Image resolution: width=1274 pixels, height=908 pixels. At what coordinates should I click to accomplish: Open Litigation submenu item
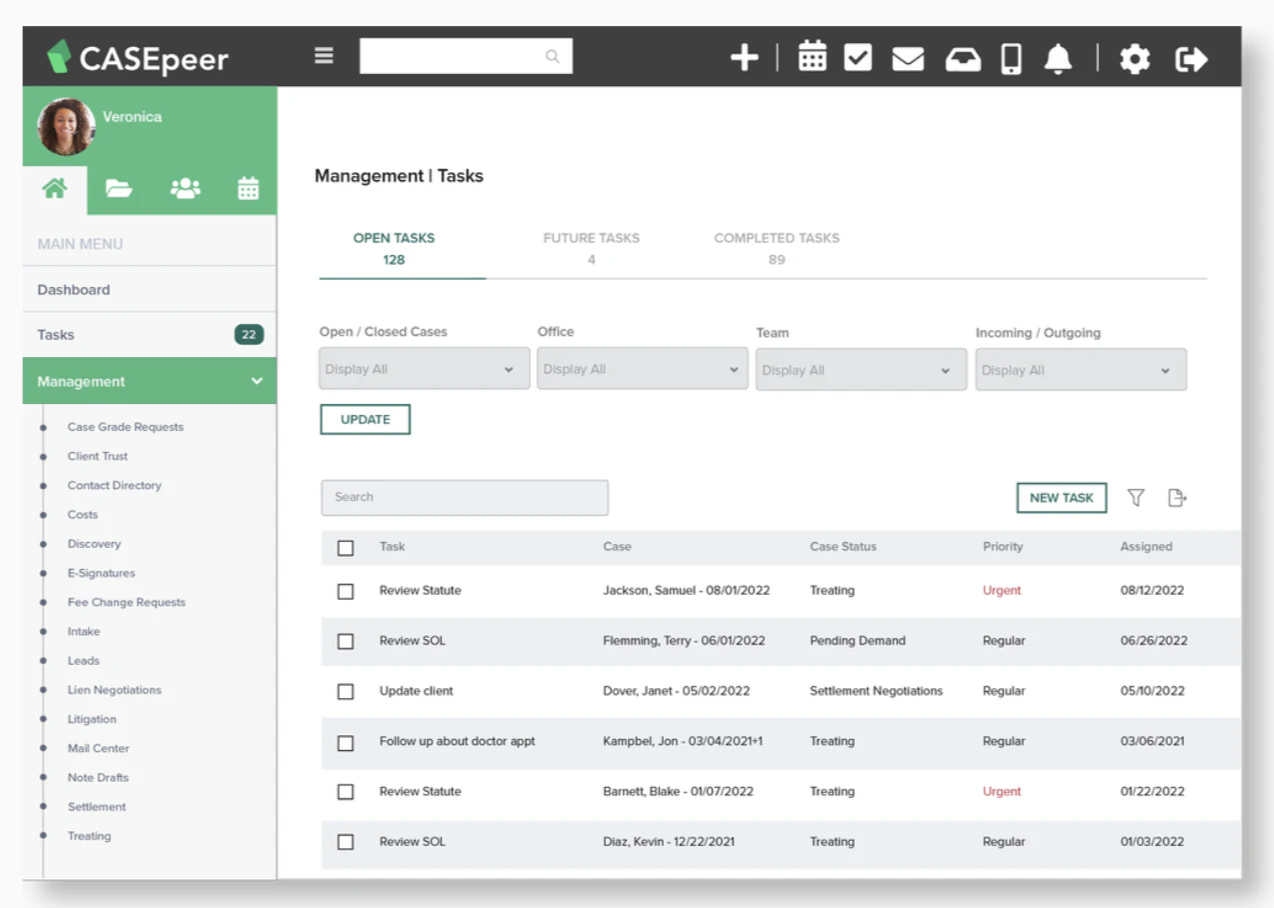92,719
